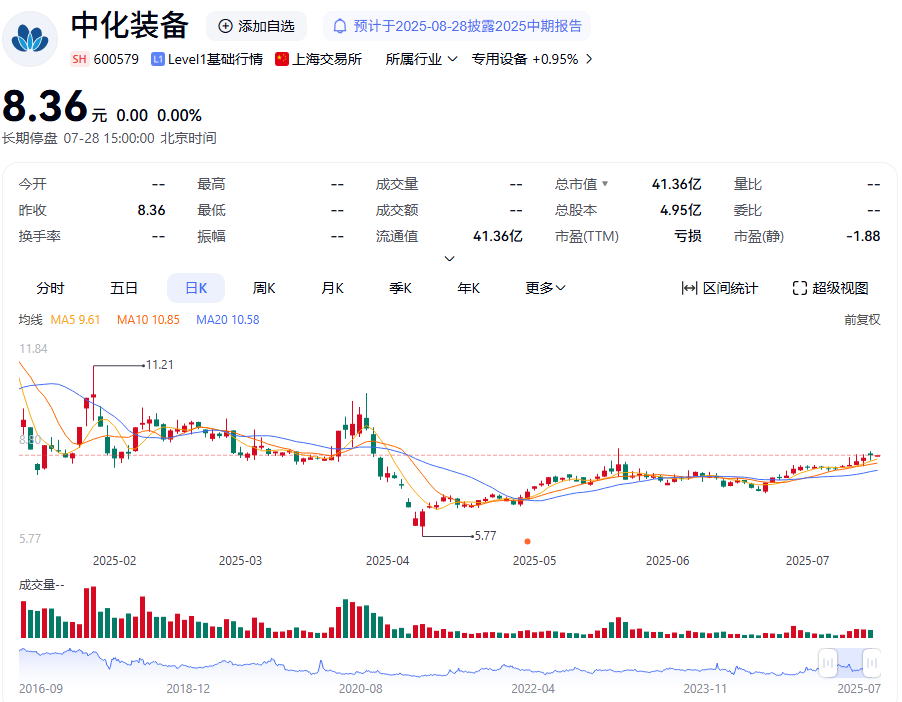
Task: Switch to 季K chart tab
Action: tap(400, 288)
